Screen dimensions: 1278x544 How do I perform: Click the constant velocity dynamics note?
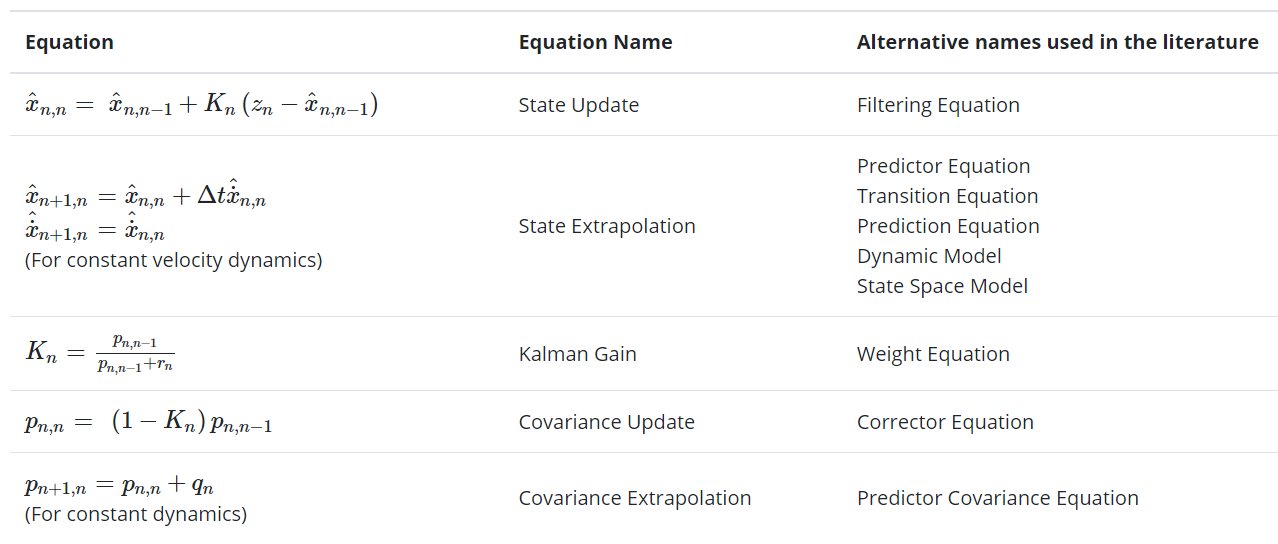pos(173,261)
